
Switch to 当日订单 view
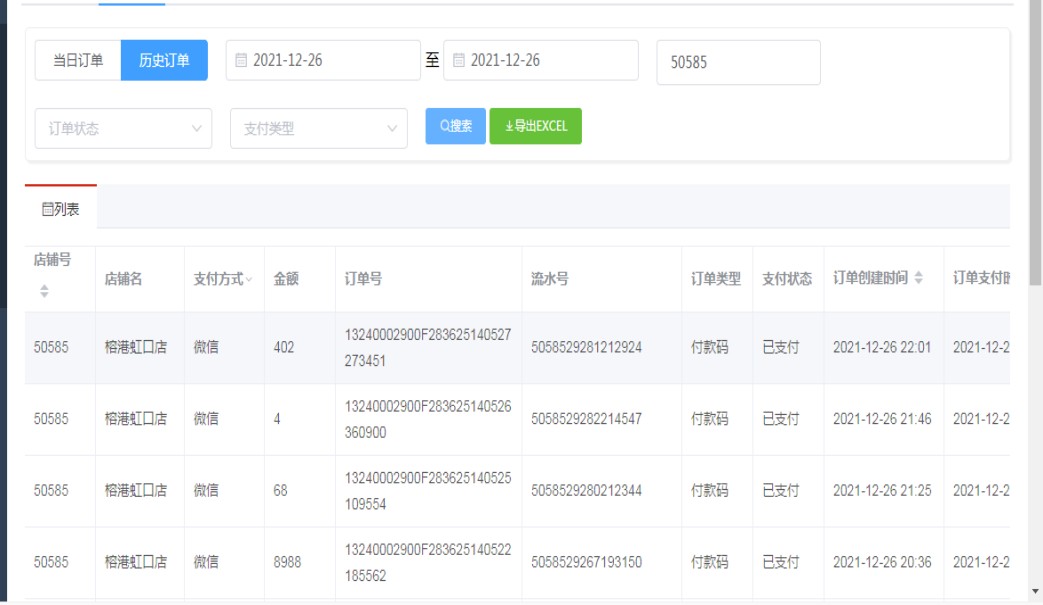coord(78,61)
